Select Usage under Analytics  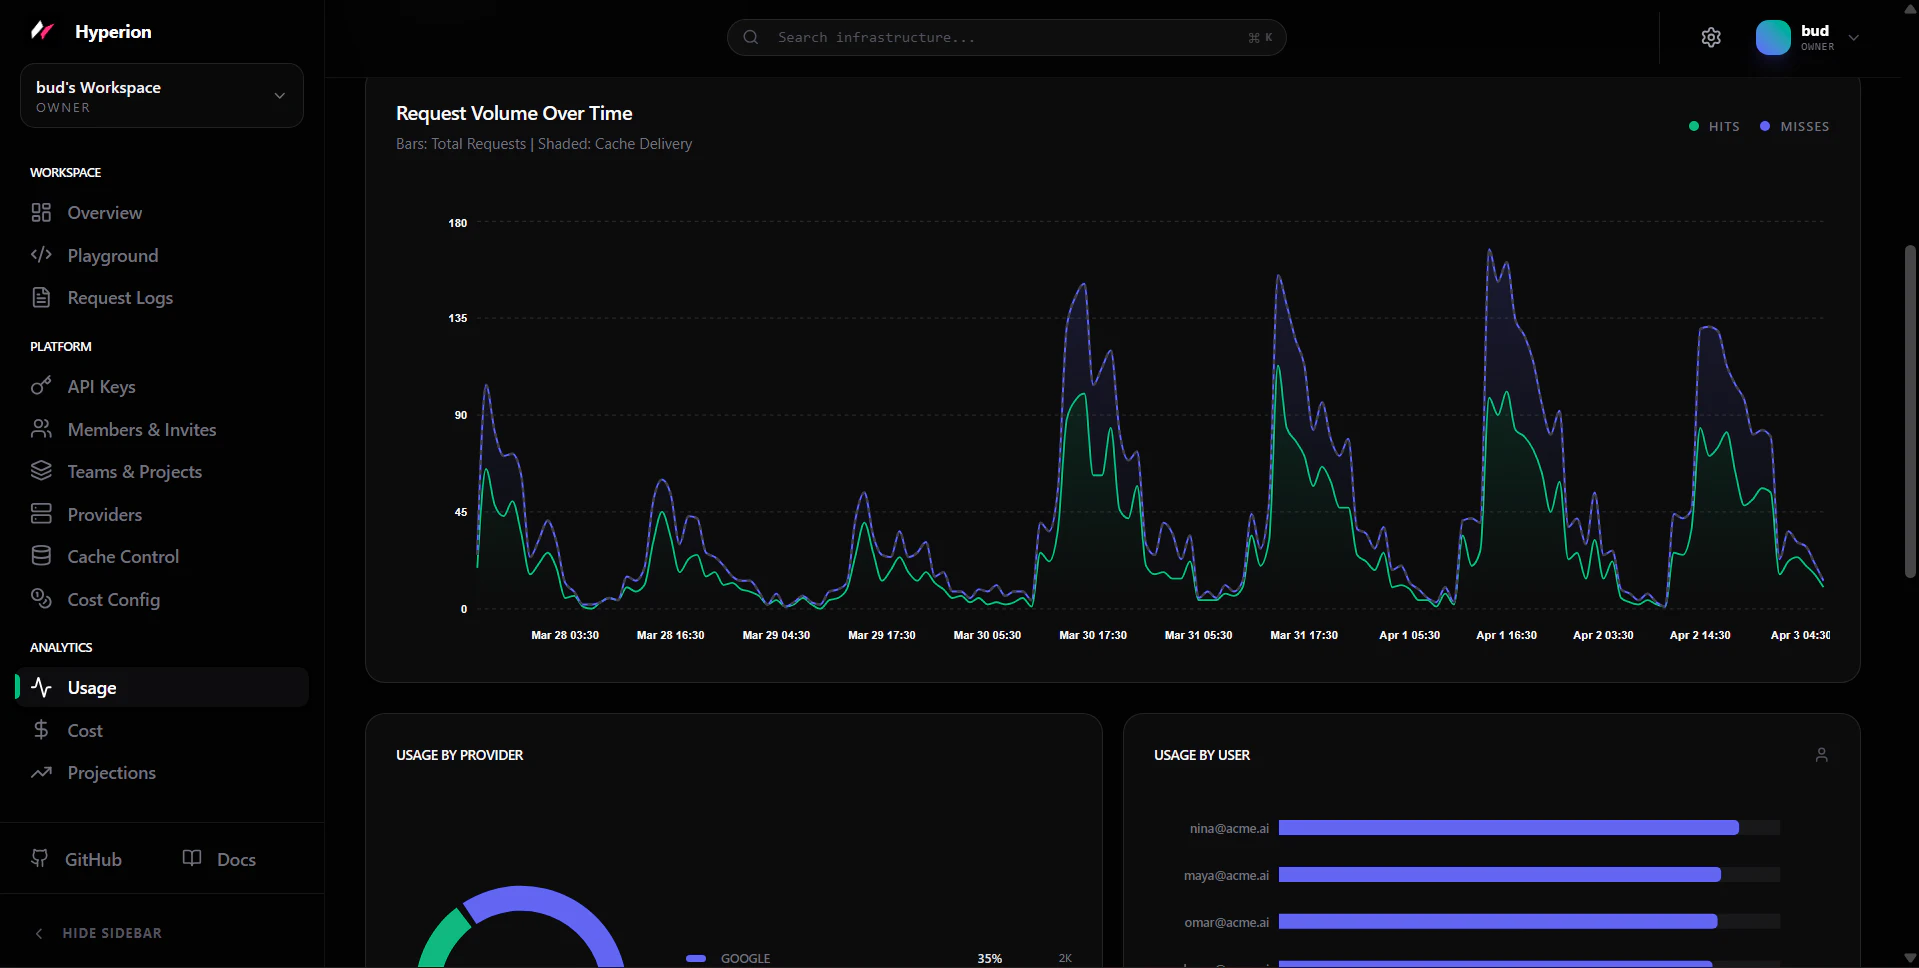tap(90, 687)
